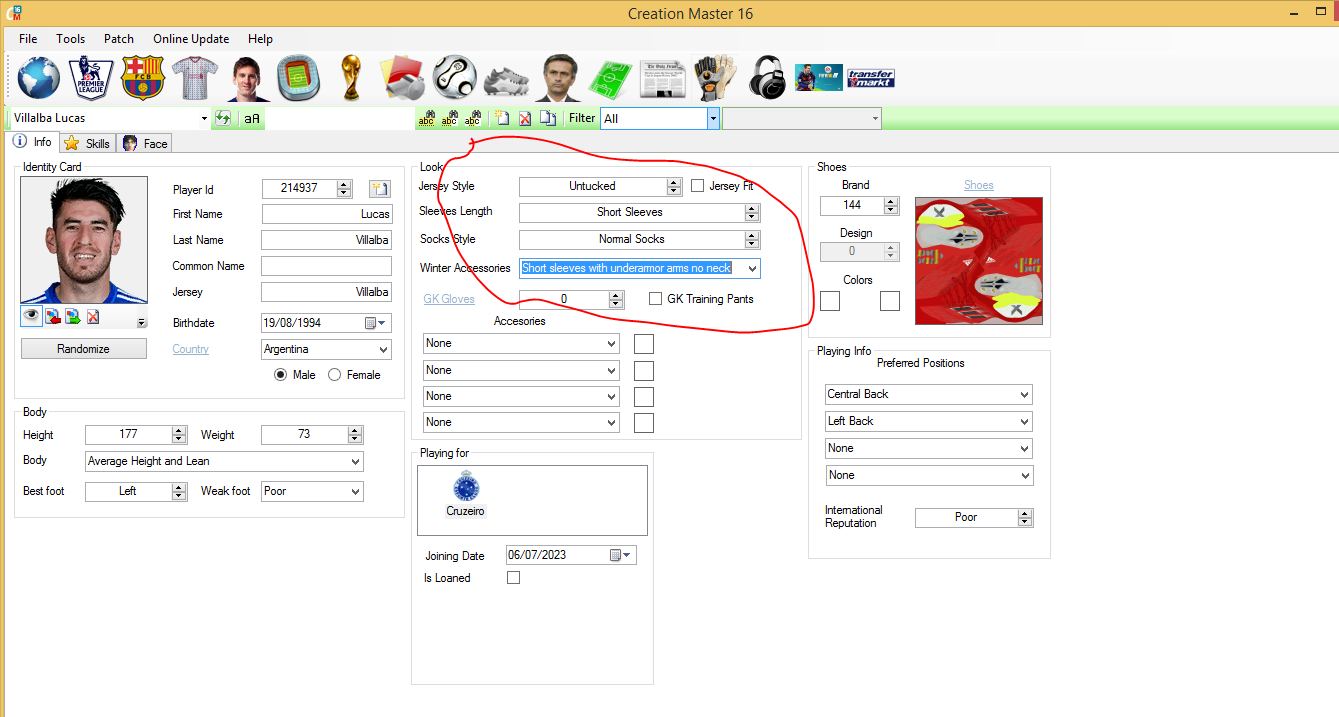Click the GK Gloves link
Screen dimensions: 1339x717
pyautogui.click(x=449, y=299)
